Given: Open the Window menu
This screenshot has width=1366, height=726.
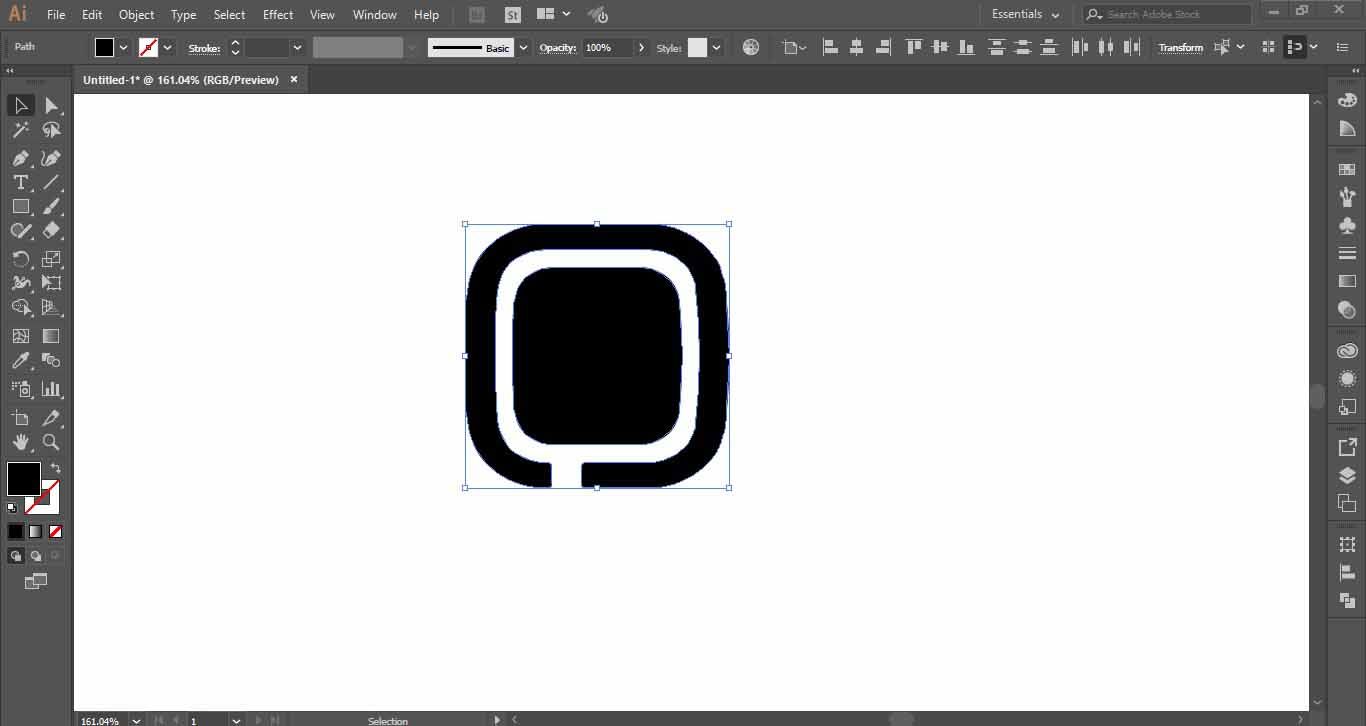Looking at the screenshot, I should pyautogui.click(x=375, y=15).
